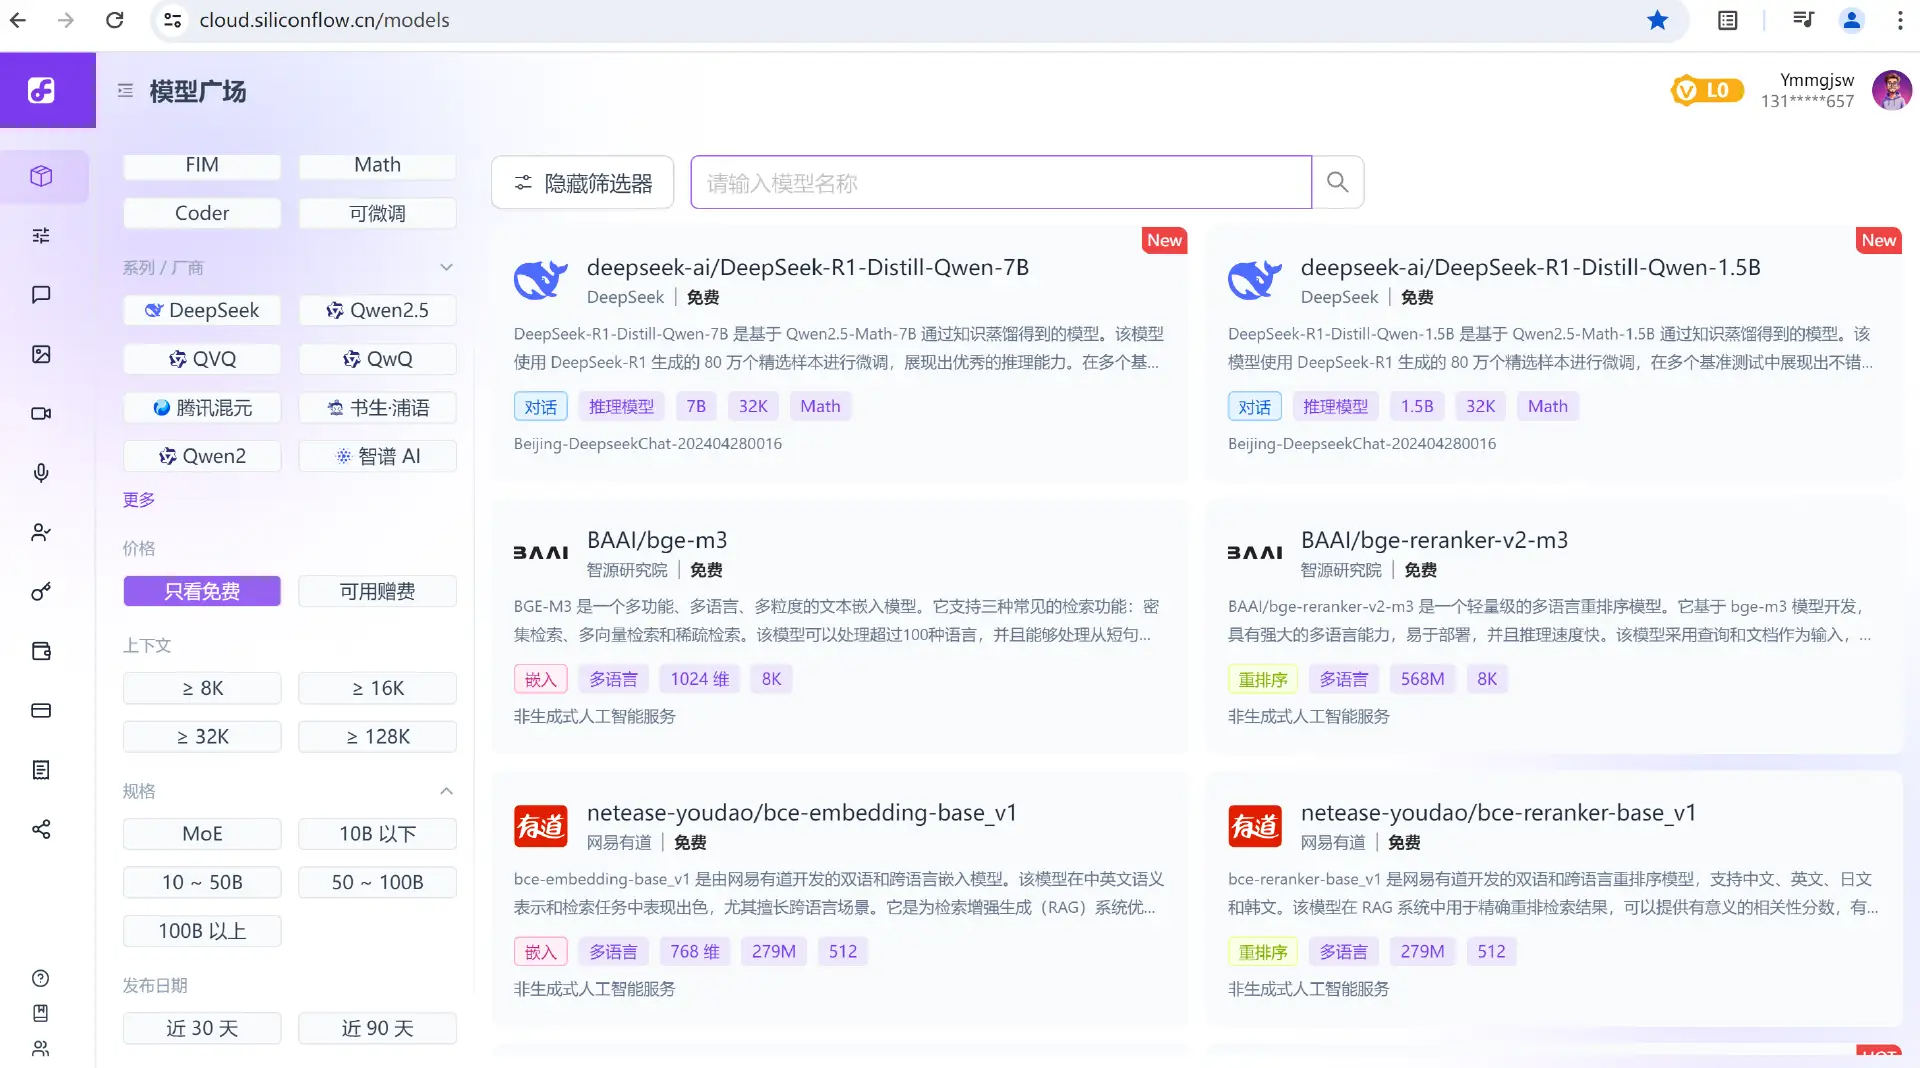Click the browser address bar URL
The image size is (1920, 1068).
[x=324, y=20]
